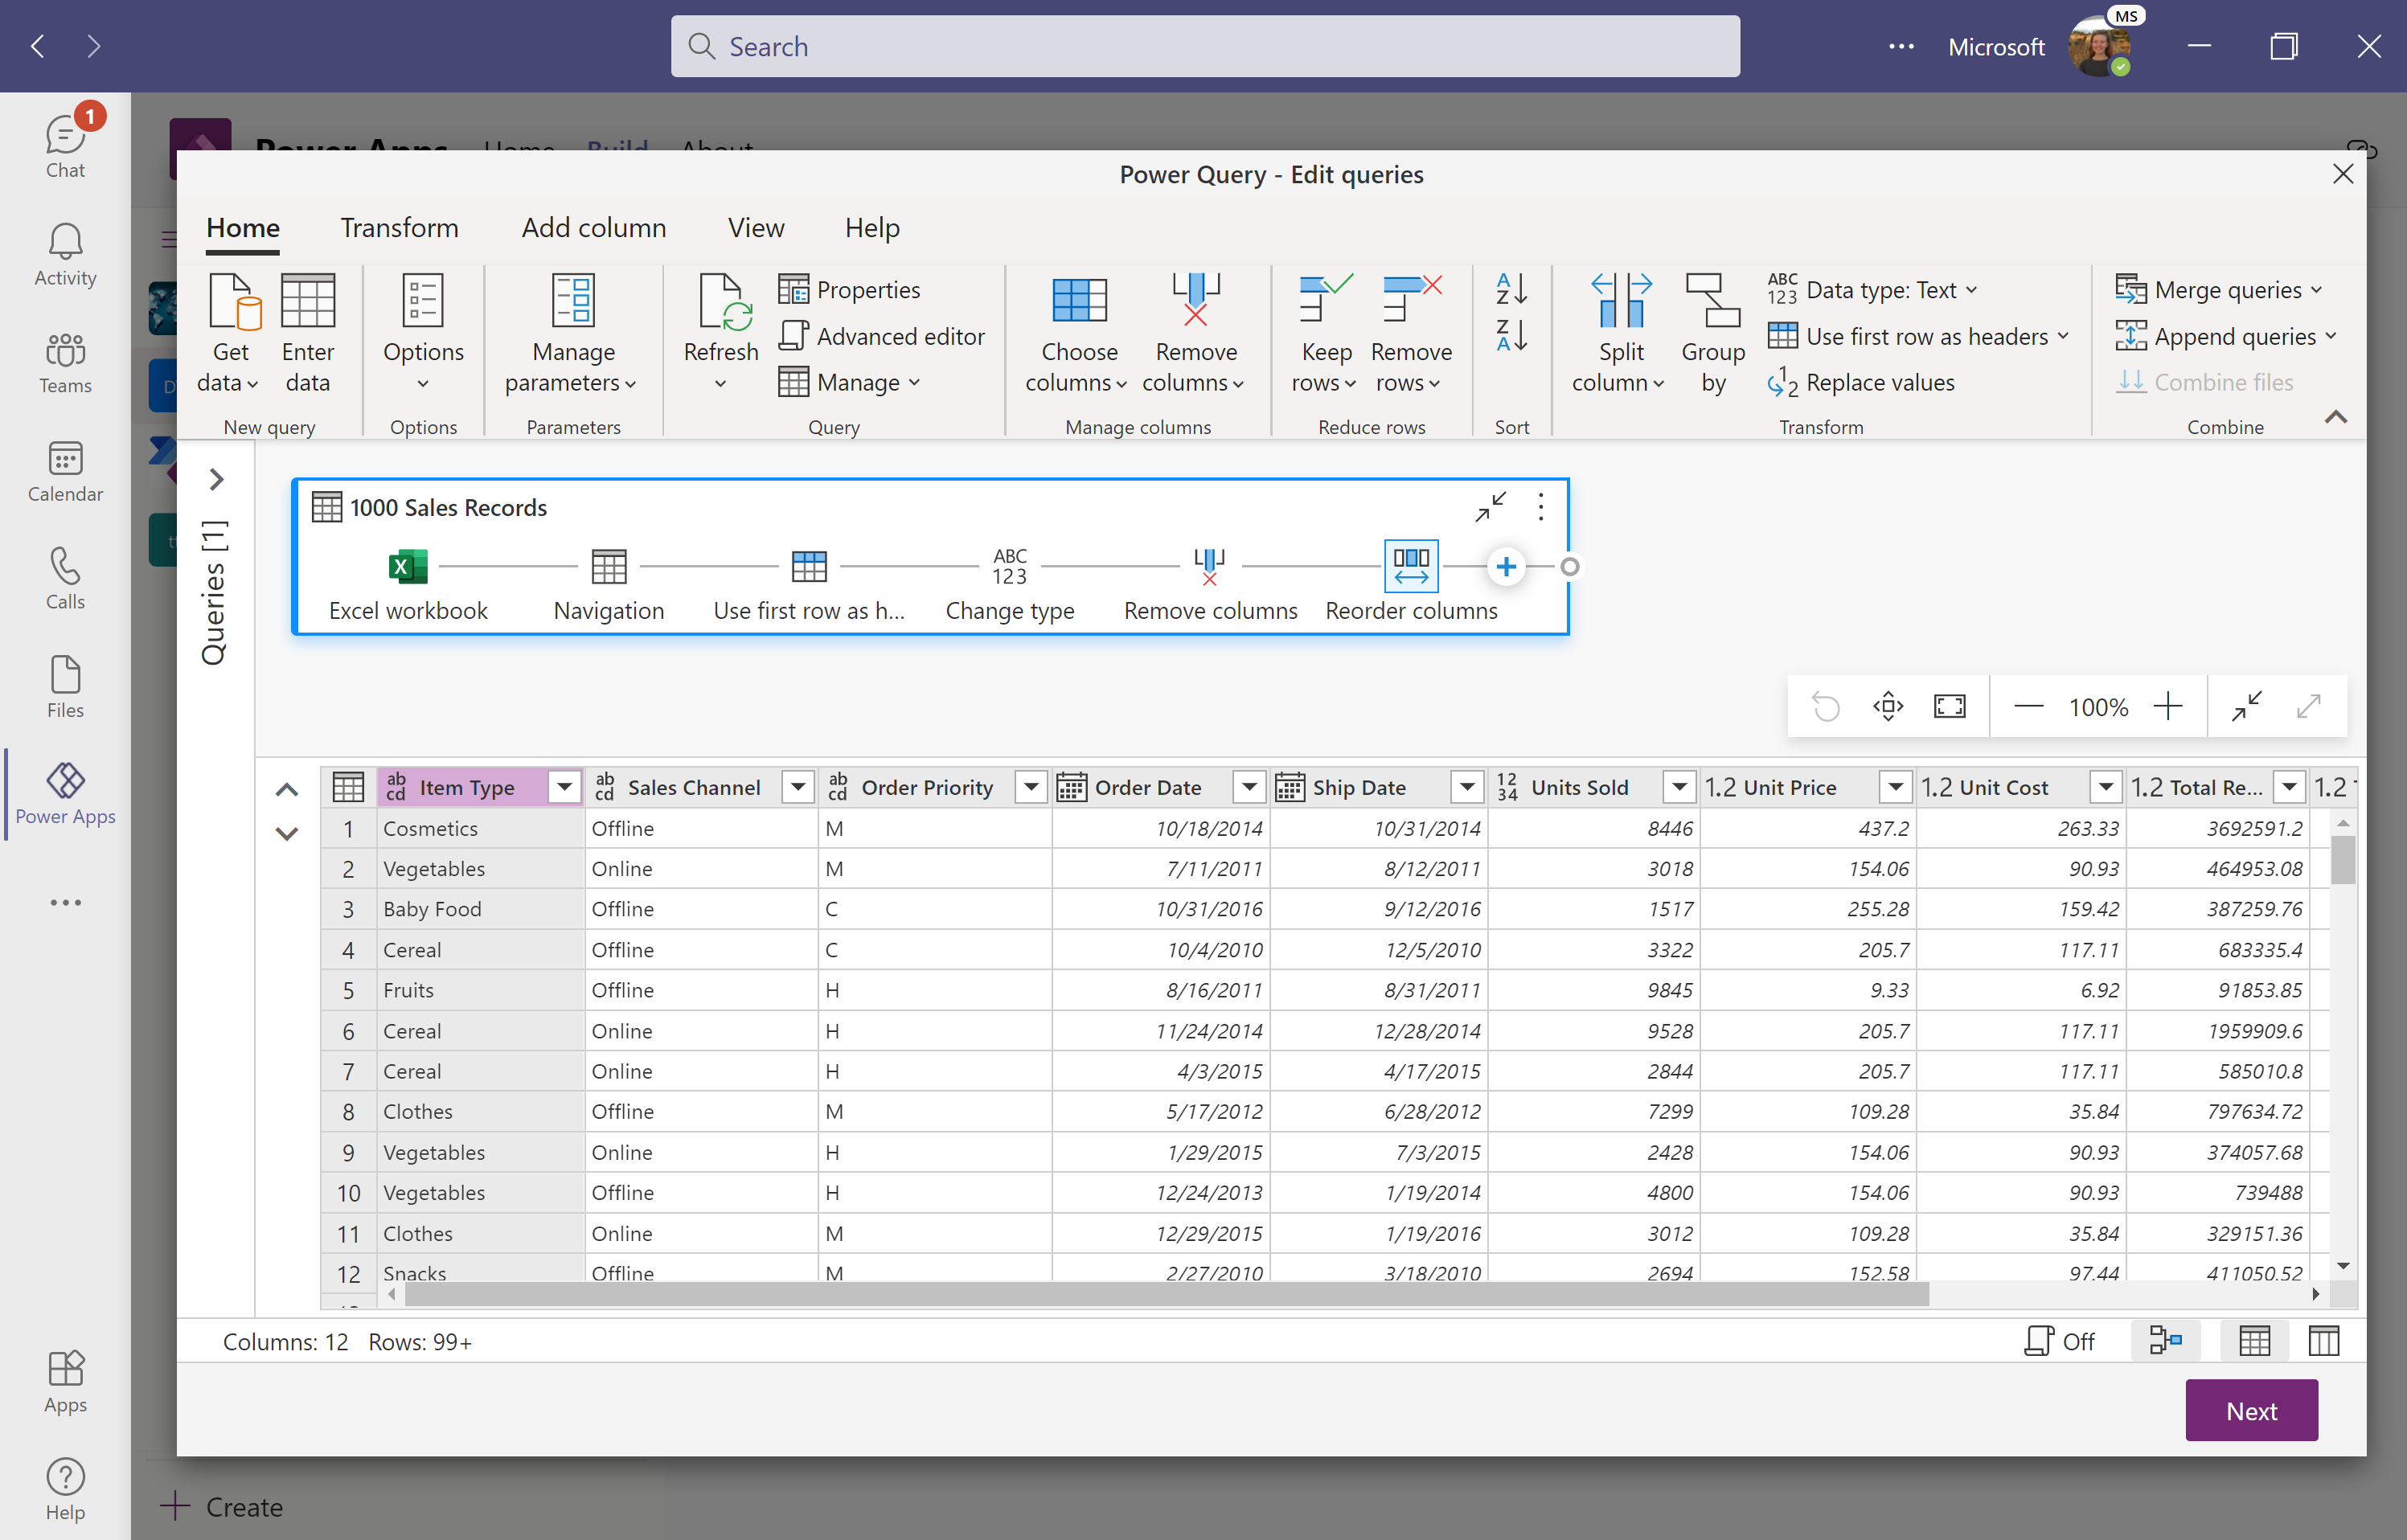
Task: Toggle Use First Row as Headers
Action: (1913, 335)
